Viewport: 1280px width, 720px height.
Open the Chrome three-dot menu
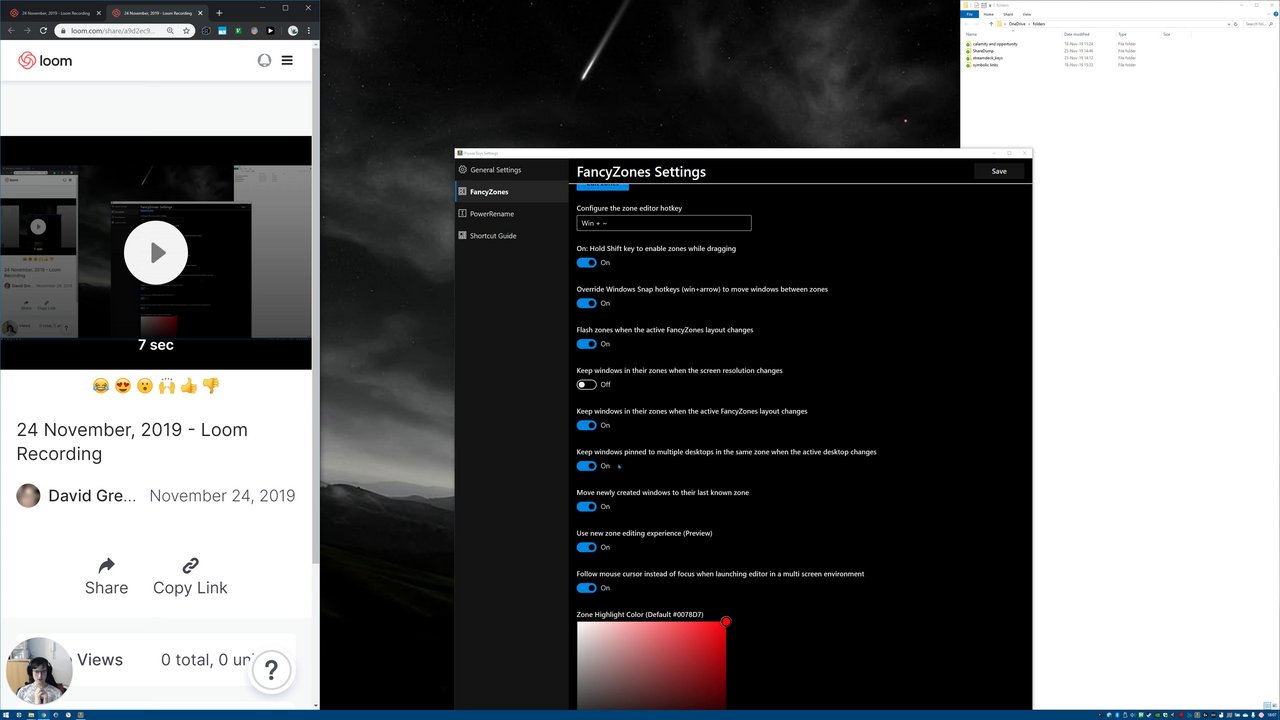[310, 31]
